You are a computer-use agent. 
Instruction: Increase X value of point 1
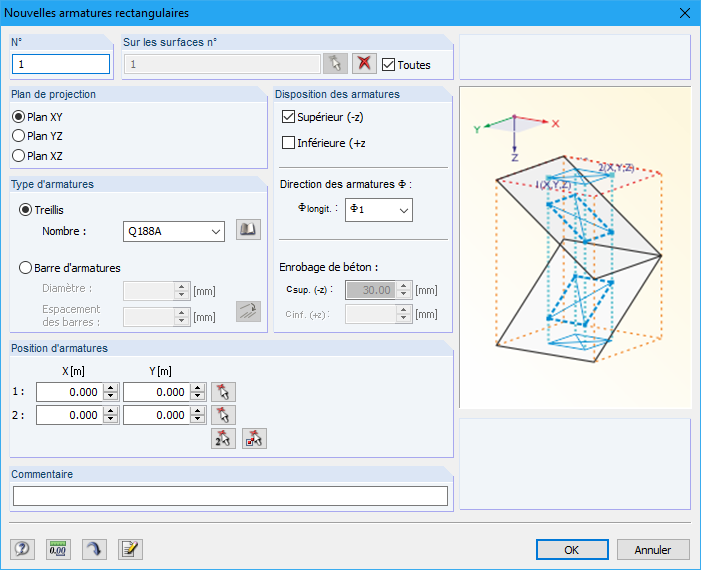tap(110, 388)
